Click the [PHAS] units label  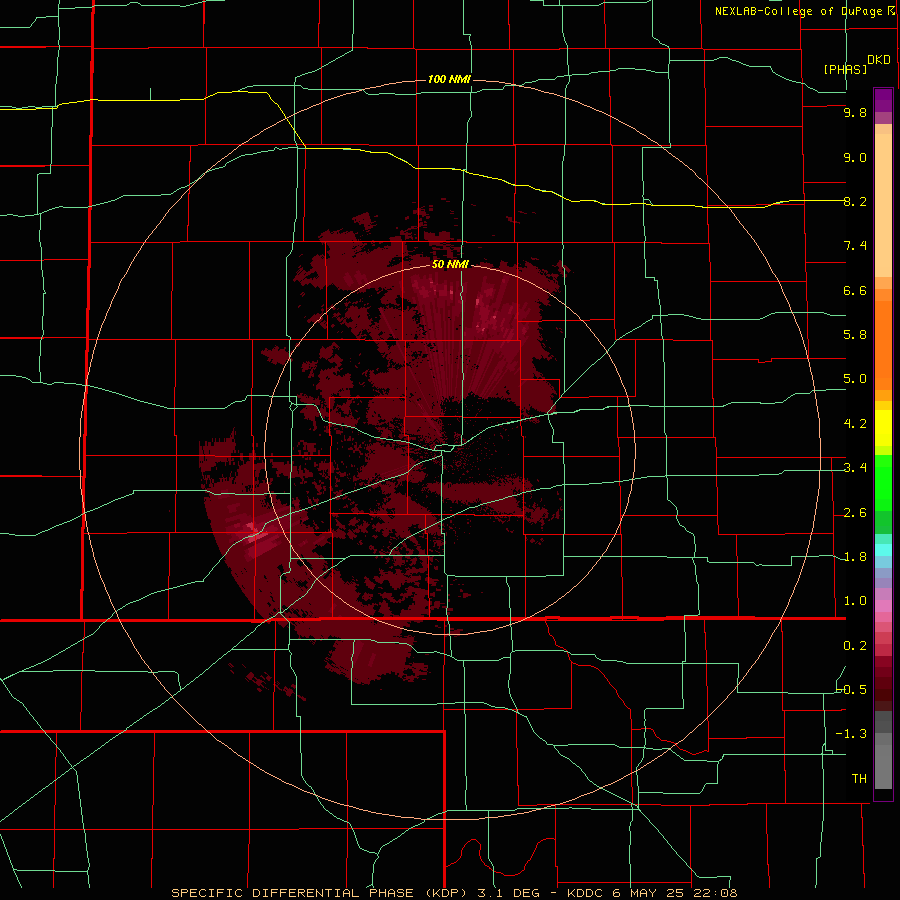(x=845, y=70)
